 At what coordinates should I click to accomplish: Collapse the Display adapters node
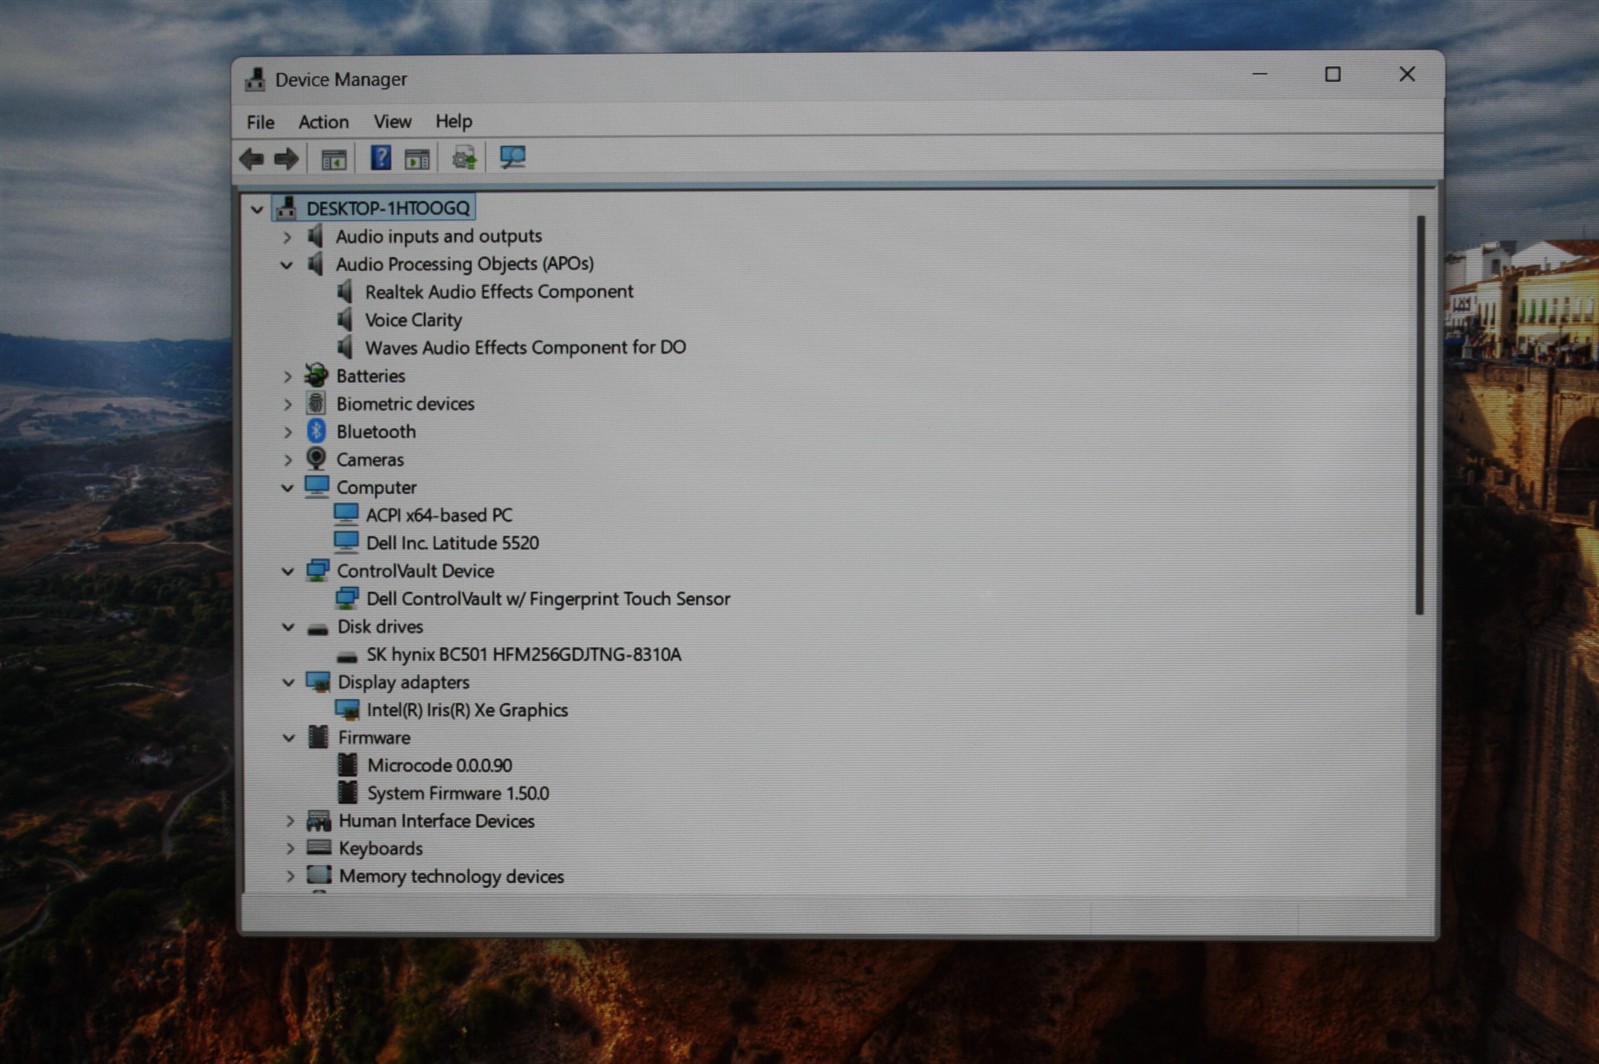click(288, 683)
